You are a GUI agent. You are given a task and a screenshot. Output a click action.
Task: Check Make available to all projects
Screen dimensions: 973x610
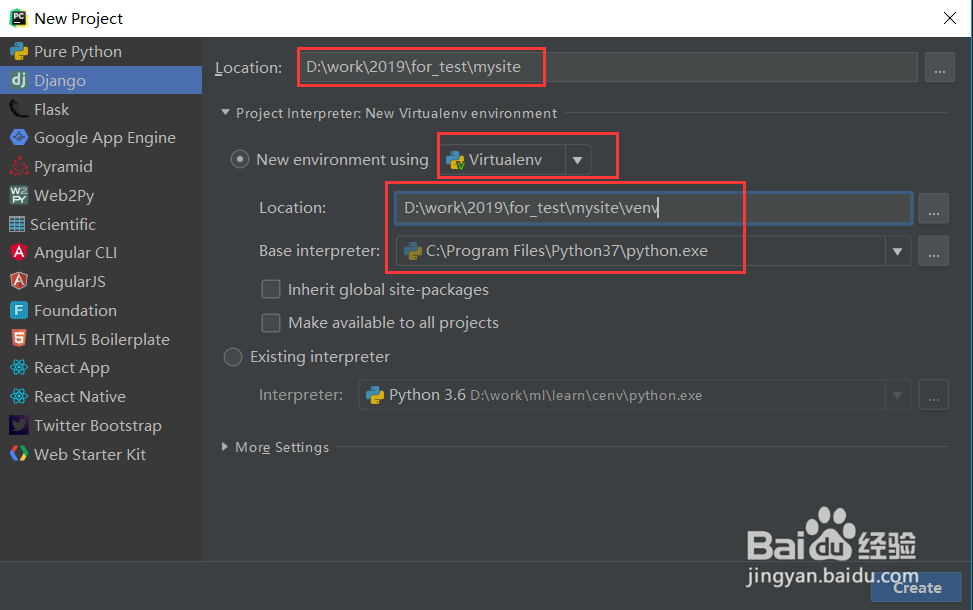coord(271,323)
